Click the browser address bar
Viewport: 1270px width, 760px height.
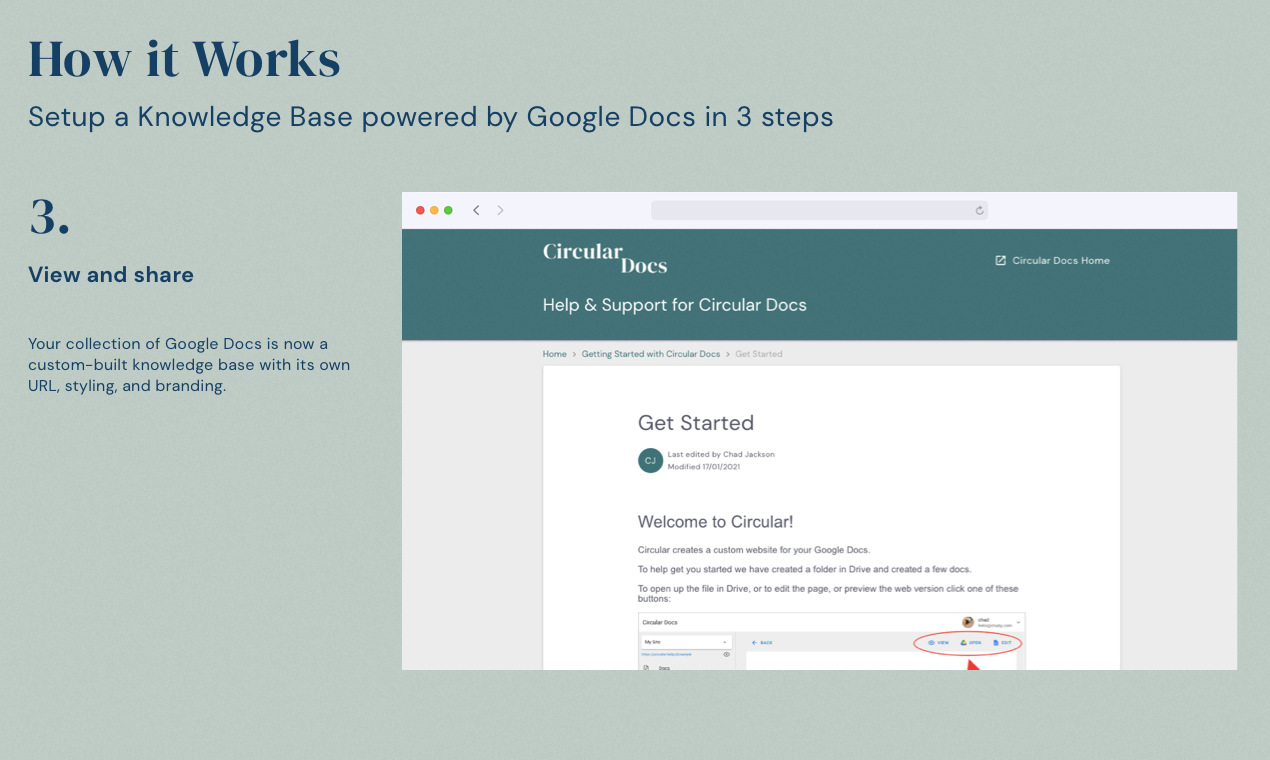tap(820, 210)
